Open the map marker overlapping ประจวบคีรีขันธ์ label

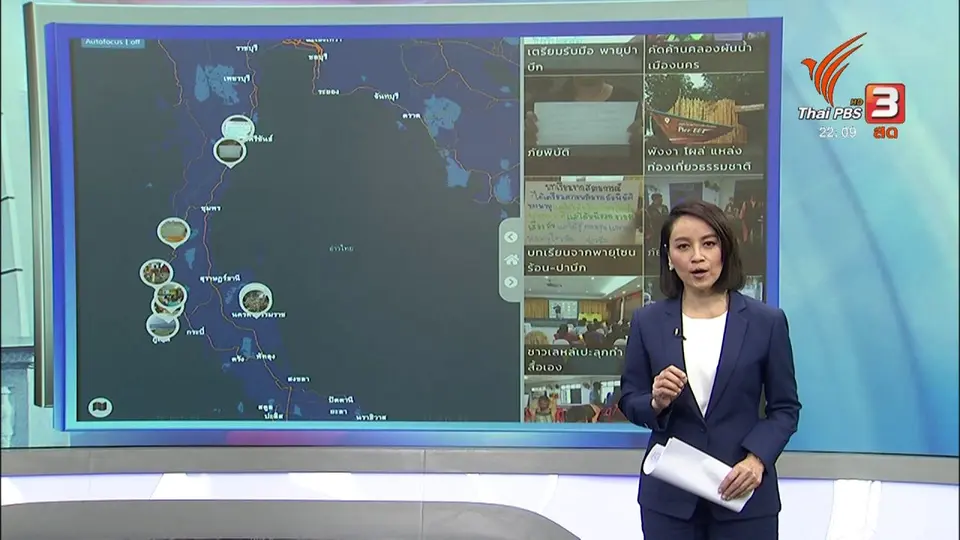[238, 128]
